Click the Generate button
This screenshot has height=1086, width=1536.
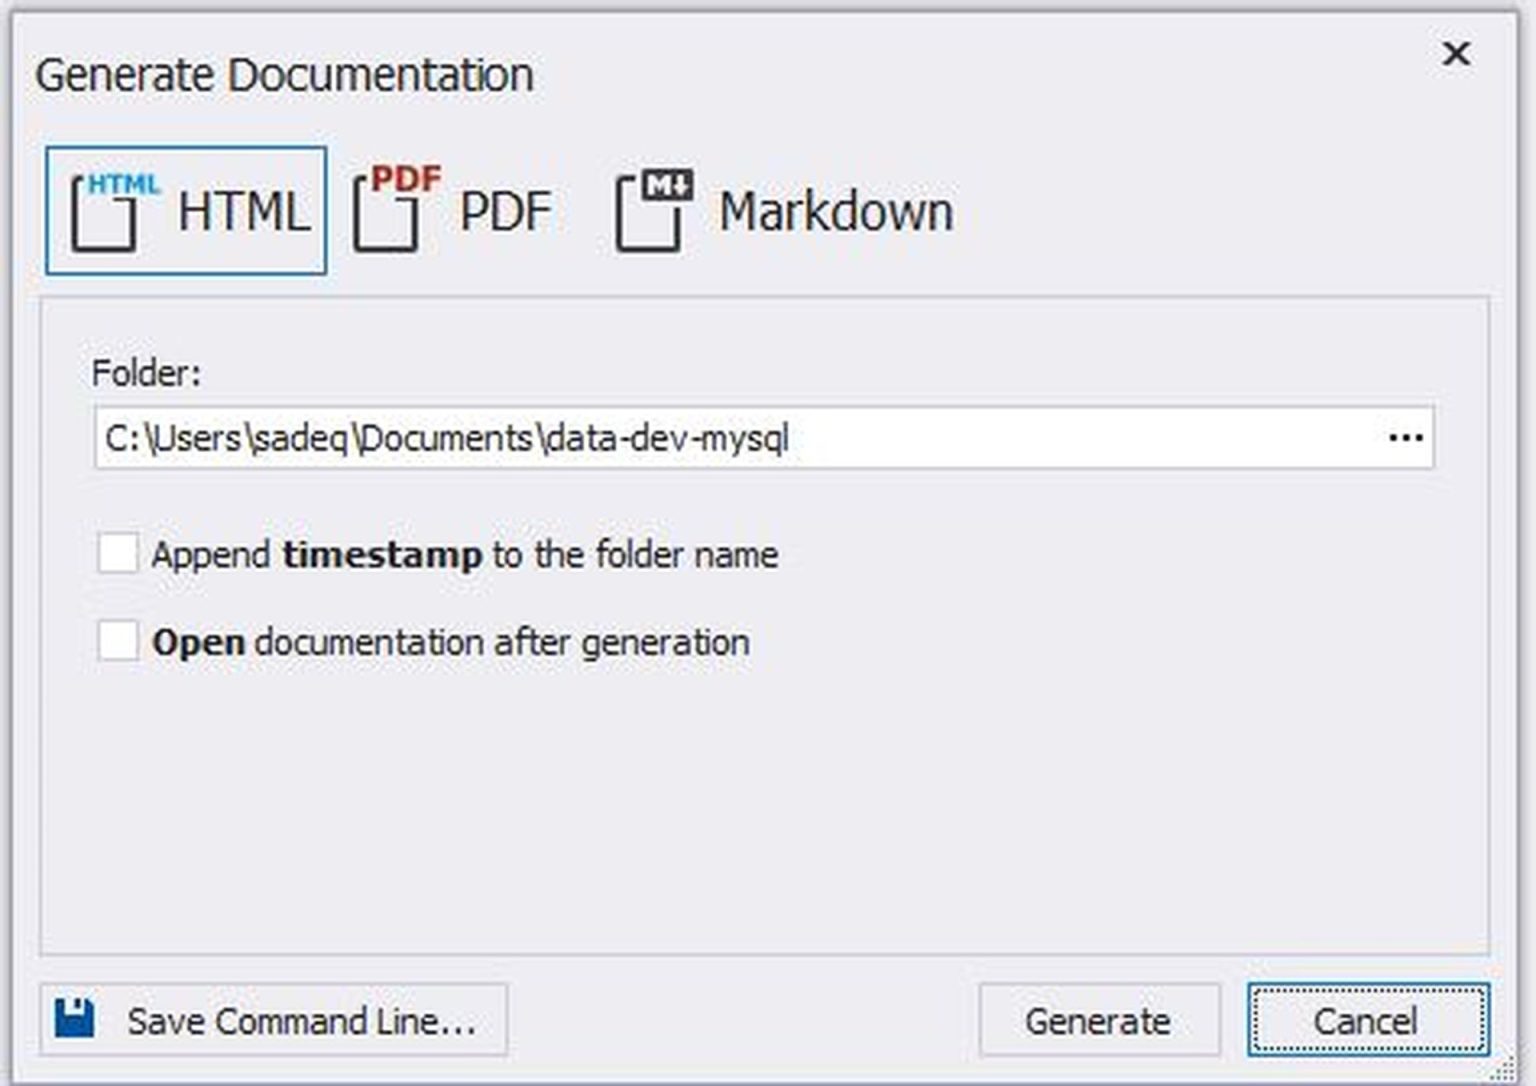[x=1097, y=1020]
